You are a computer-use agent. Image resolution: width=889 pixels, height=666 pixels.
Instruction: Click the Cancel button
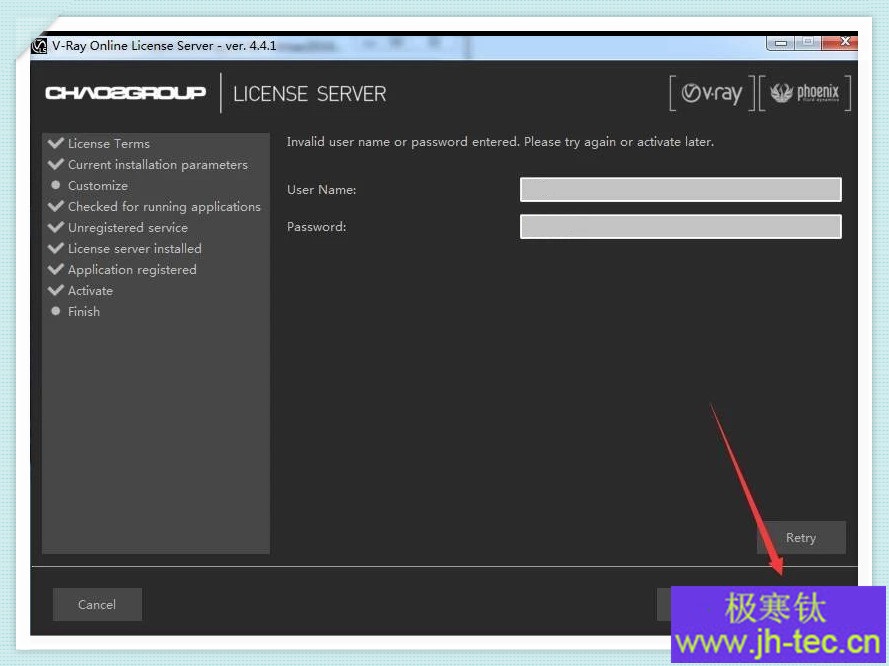point(97,604)
